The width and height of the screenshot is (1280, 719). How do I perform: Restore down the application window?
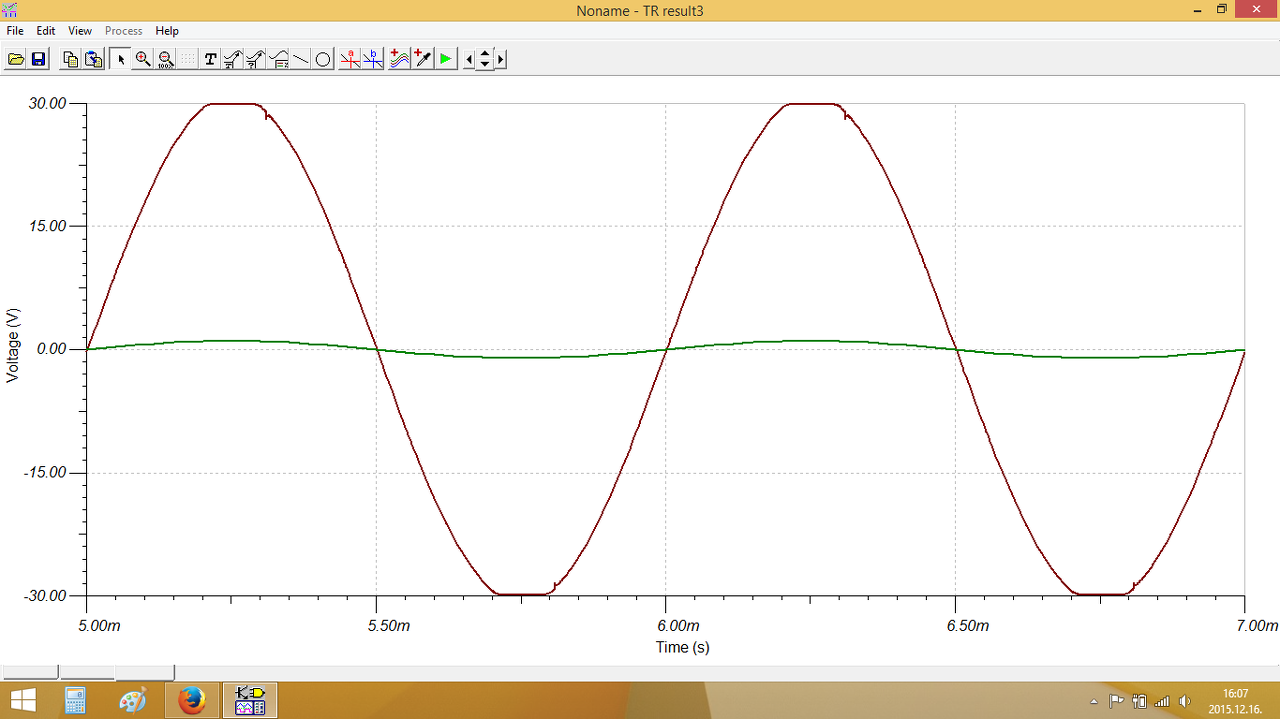coord(1221,9)
